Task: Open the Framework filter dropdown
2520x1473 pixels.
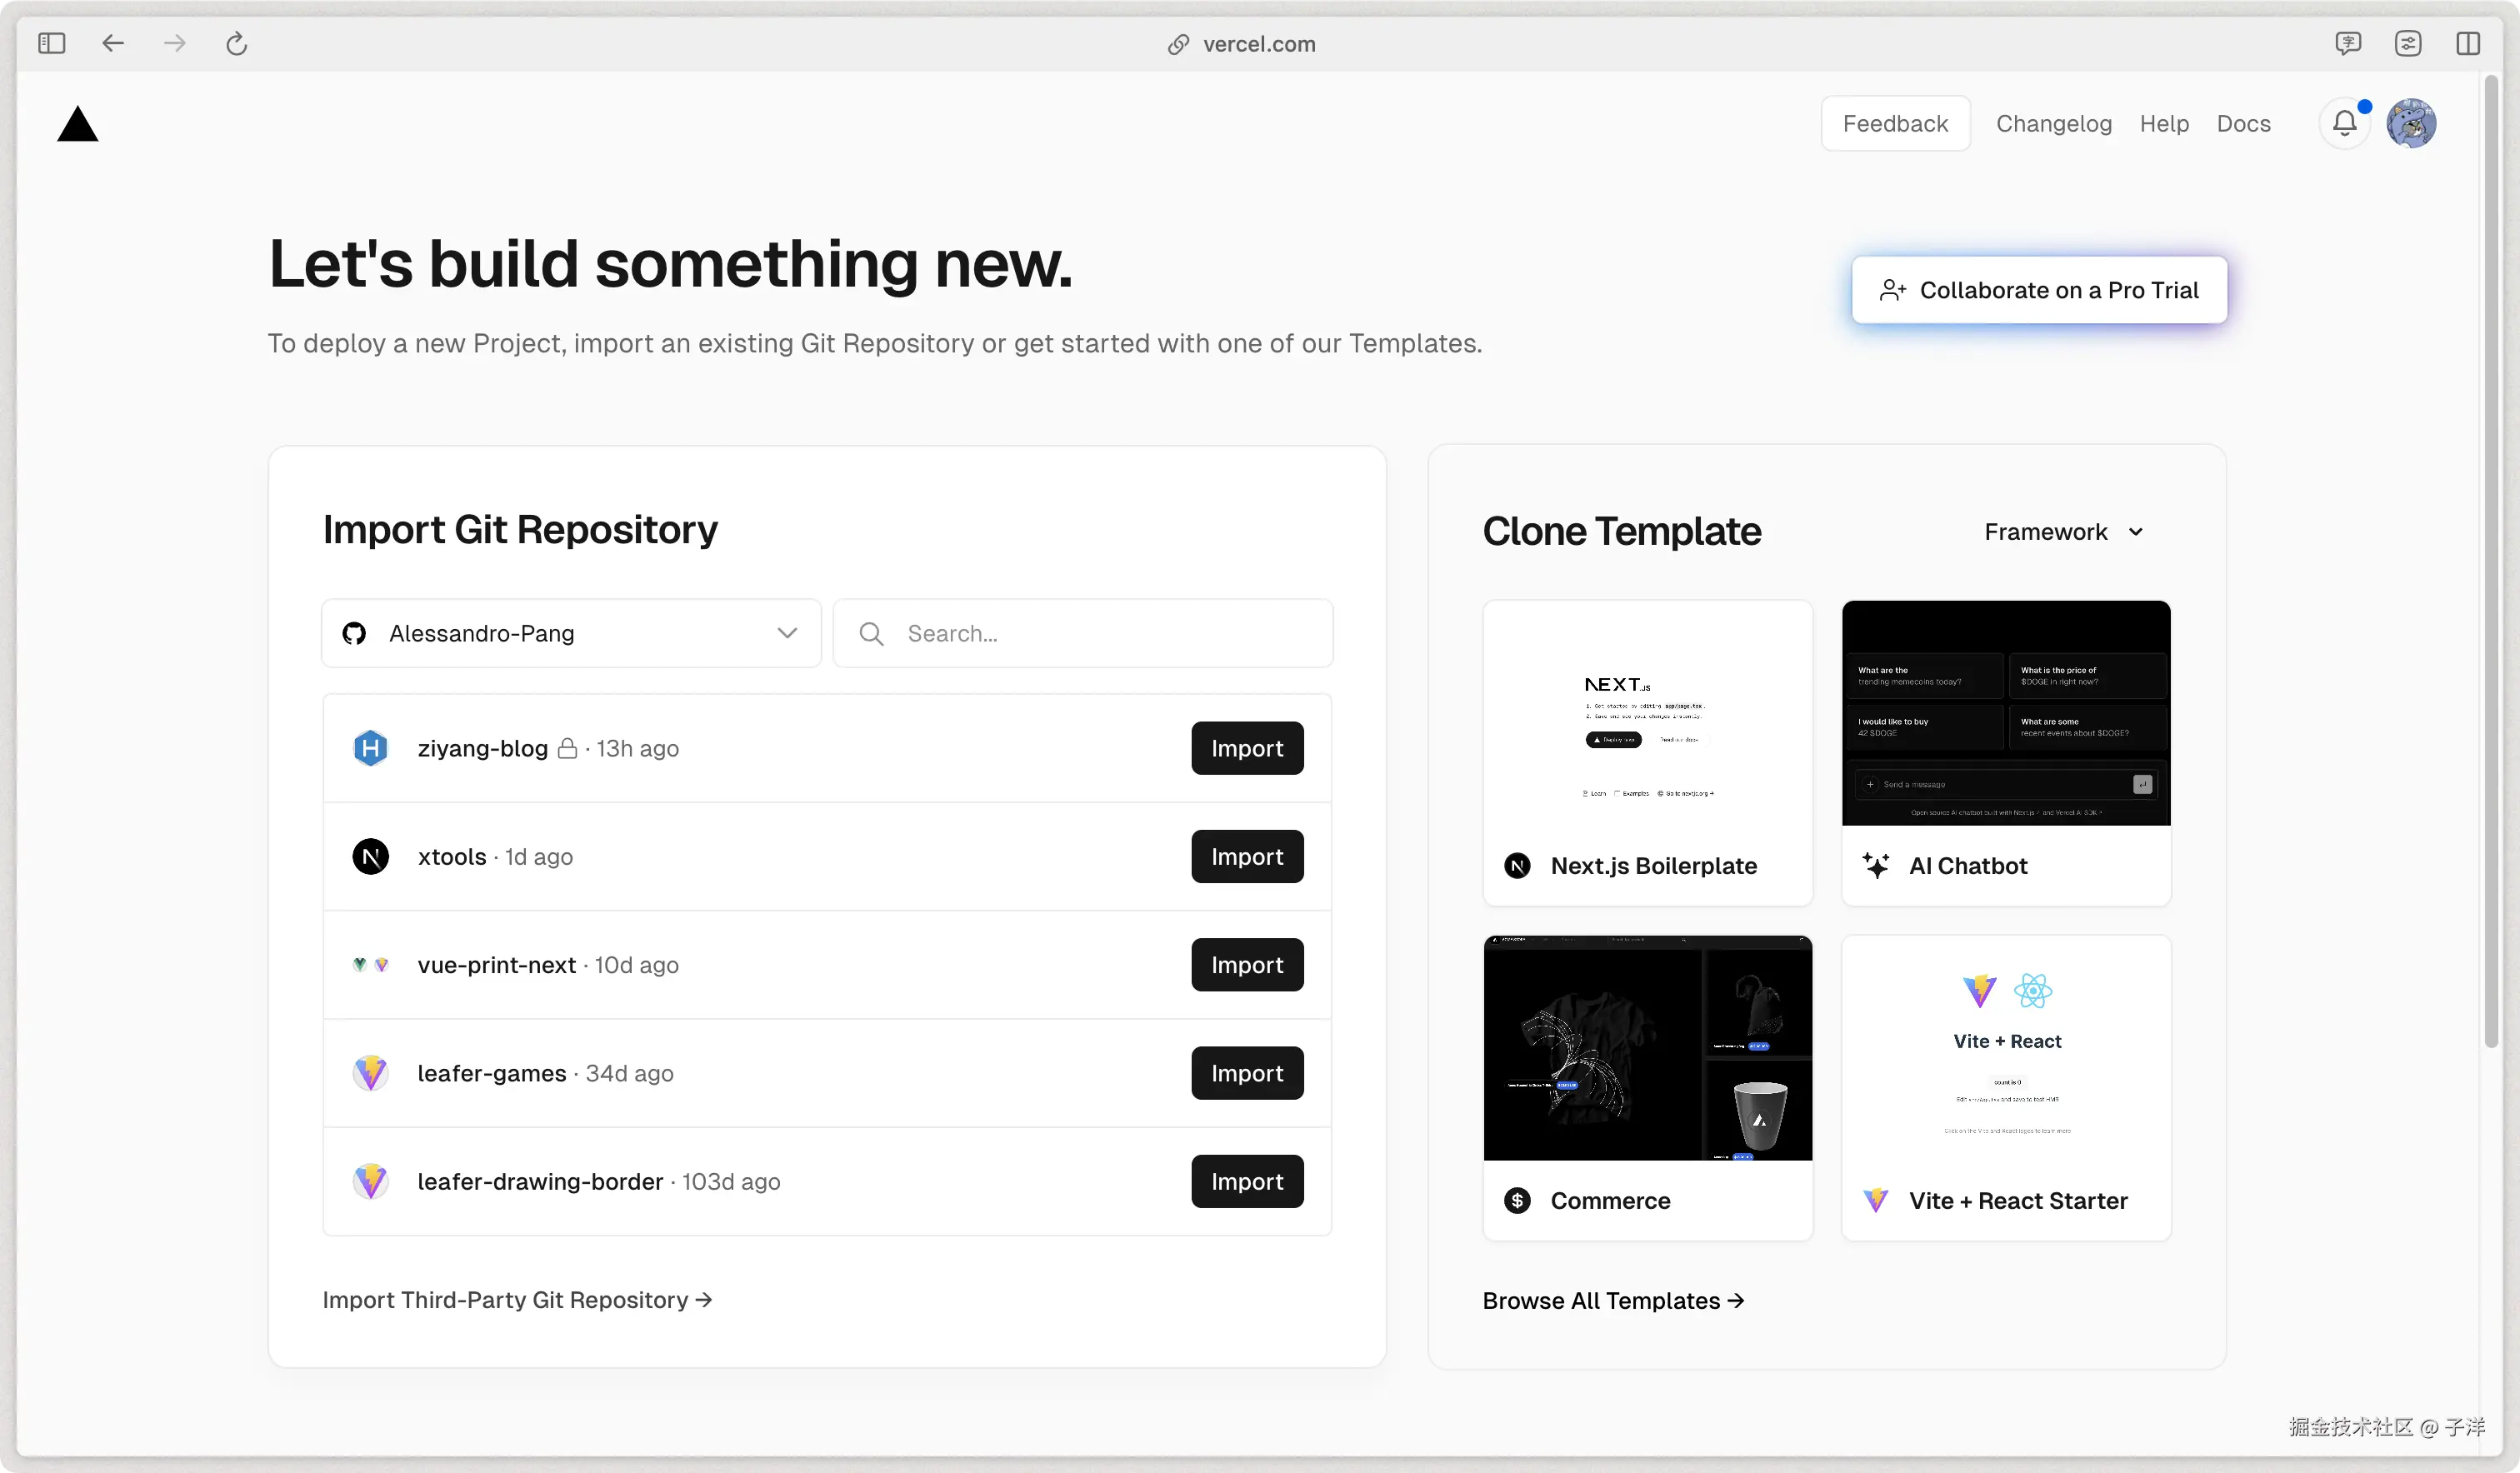Action: pos(2063,532)
